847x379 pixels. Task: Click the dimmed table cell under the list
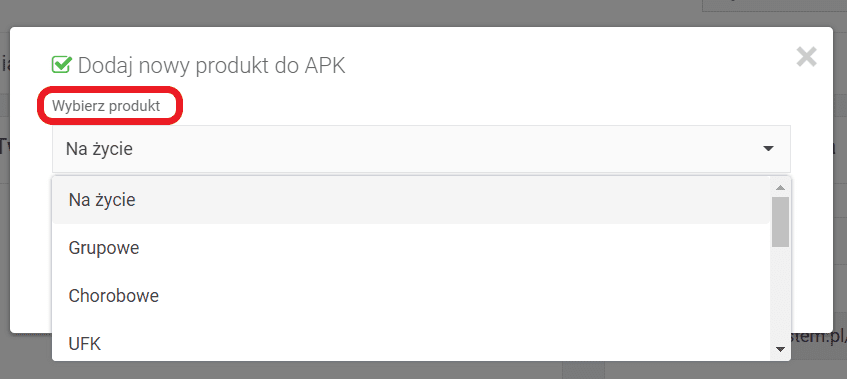click(x=583, y=370)
